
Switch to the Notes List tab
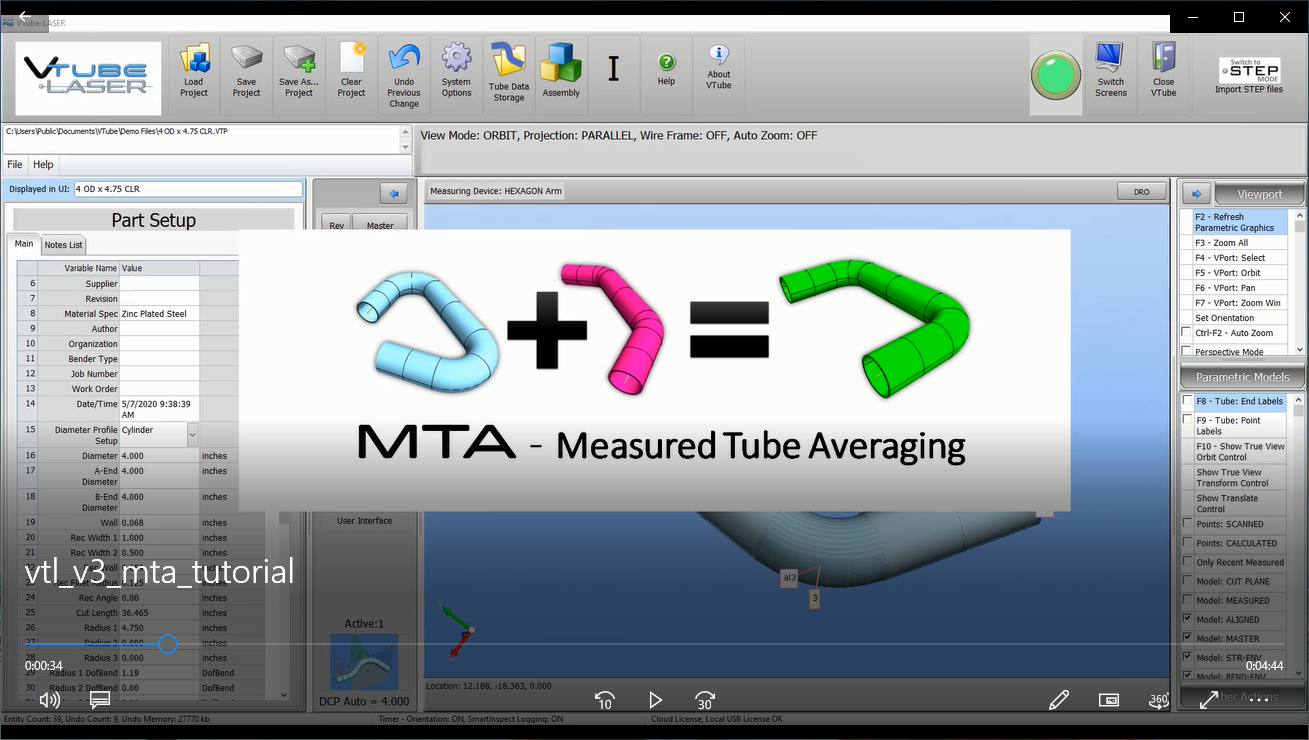[64, 245]
